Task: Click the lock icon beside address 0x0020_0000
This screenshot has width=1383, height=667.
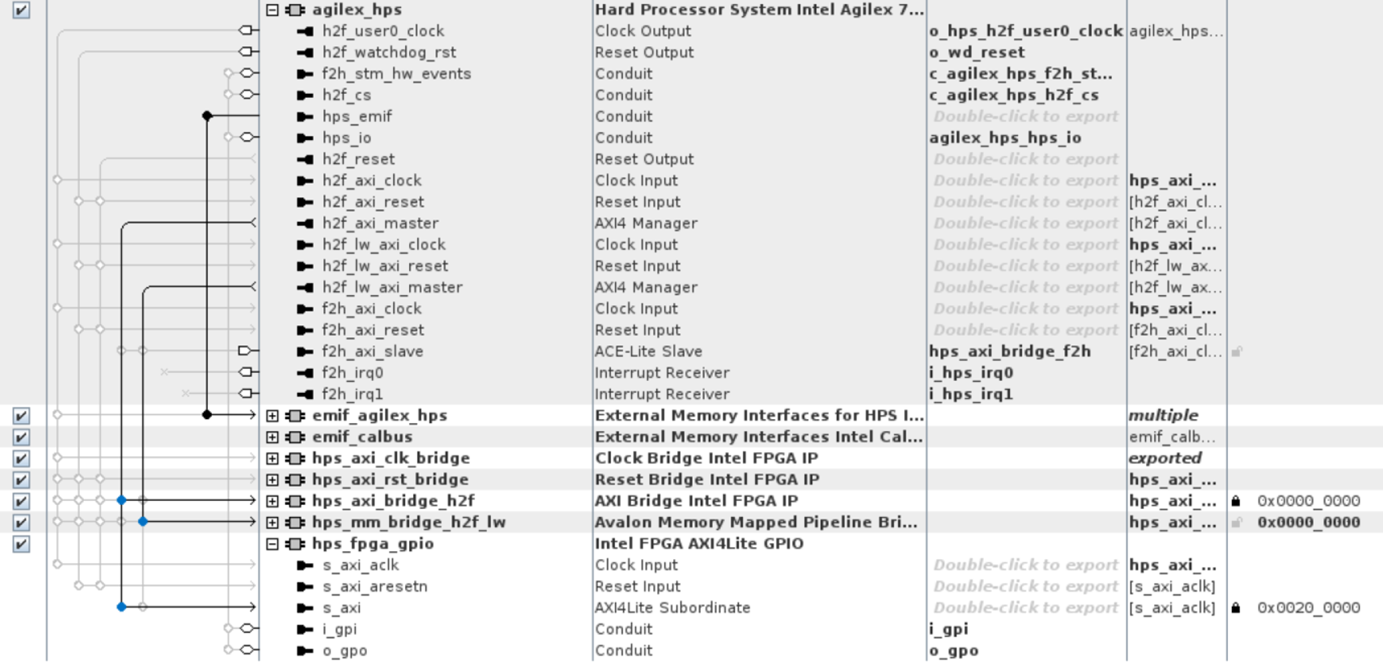Action: pyautogui.click(x=1236, y=608)
